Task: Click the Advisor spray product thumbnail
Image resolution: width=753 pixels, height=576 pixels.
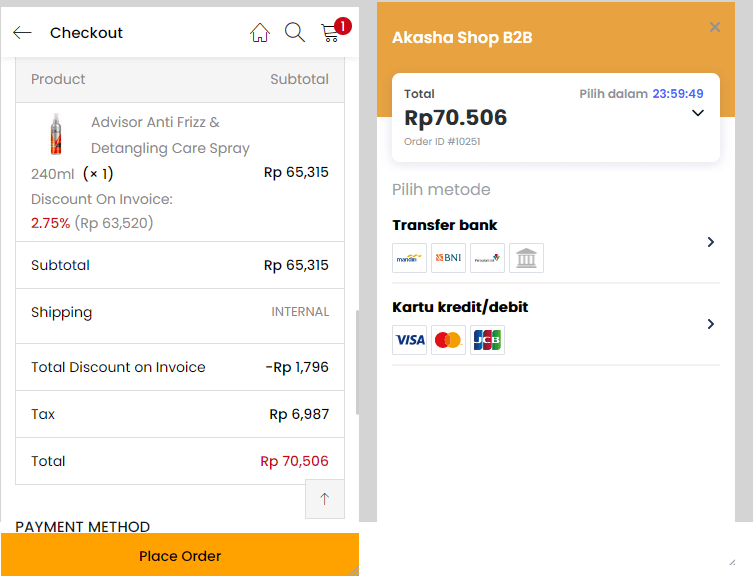Action: pos(56,134)
